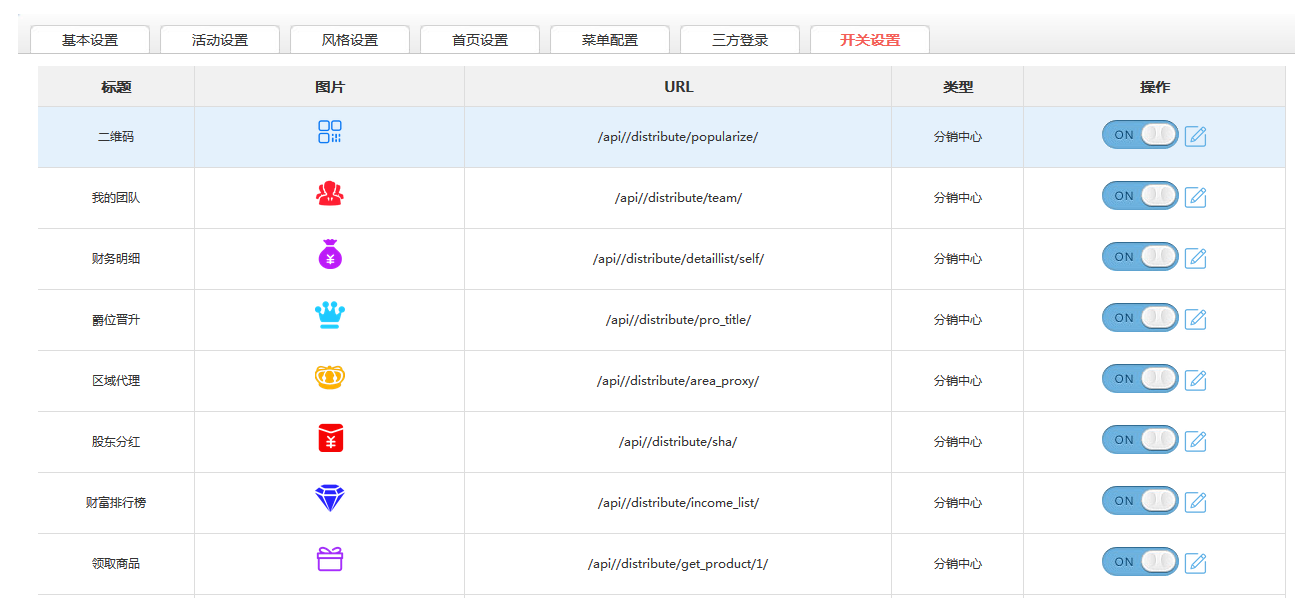Click the red envelope icon for 股东分红
Screen dimensions: 1295x598
click(x=329, y=438)
